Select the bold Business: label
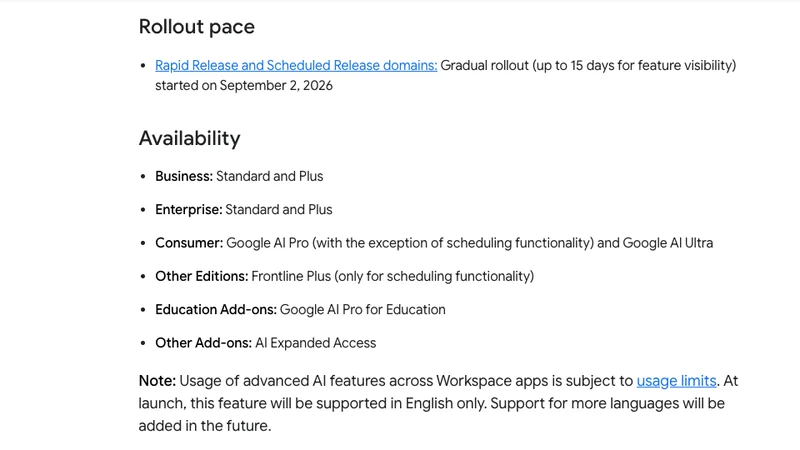Image resolution: width=800 pixels, height=450 pixels. click(x=184, y=176)
